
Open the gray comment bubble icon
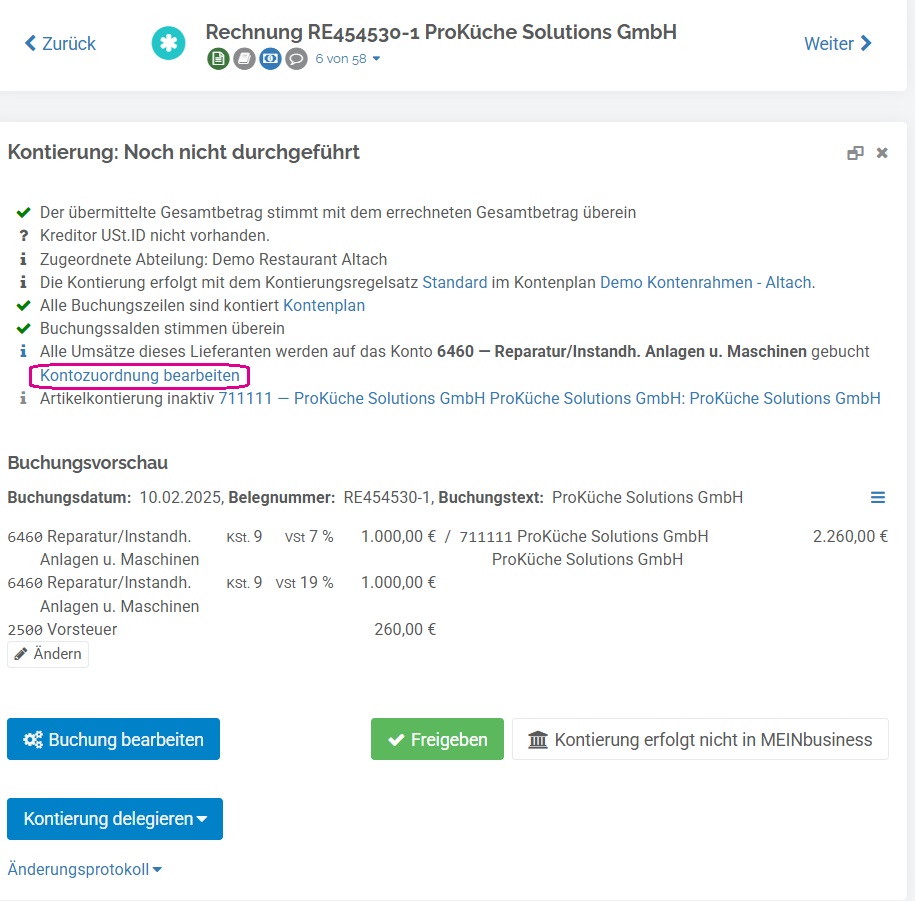tap(296, 59)
